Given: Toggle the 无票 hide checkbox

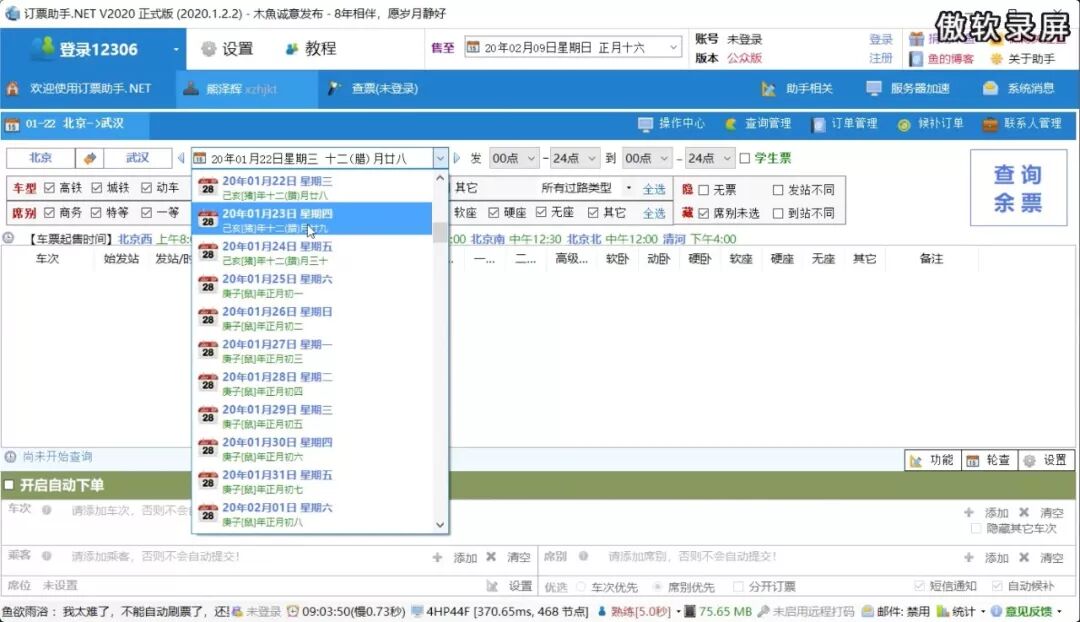Looking at the screenshot, I should click(703, 189).
